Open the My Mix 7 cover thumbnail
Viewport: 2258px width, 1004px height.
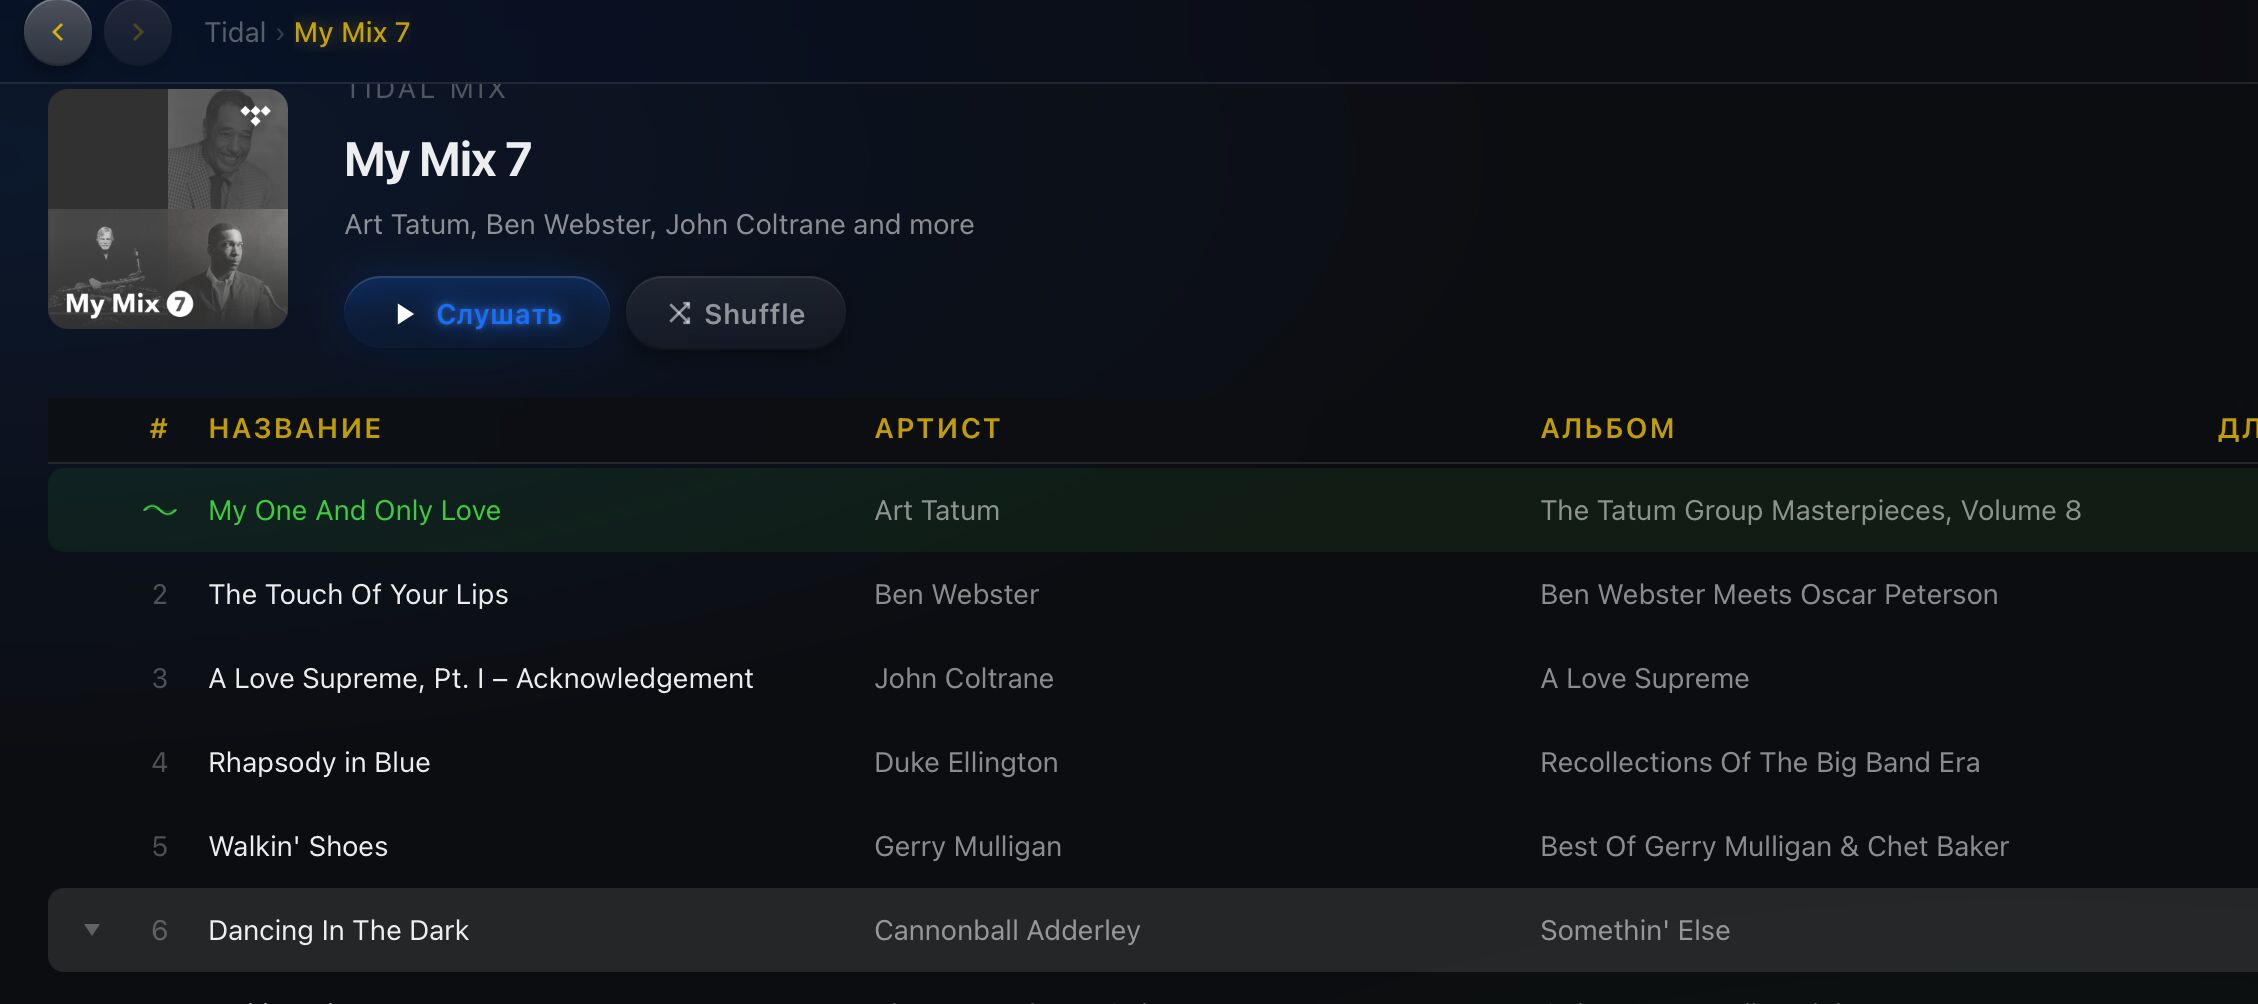(x=168, y=209)
